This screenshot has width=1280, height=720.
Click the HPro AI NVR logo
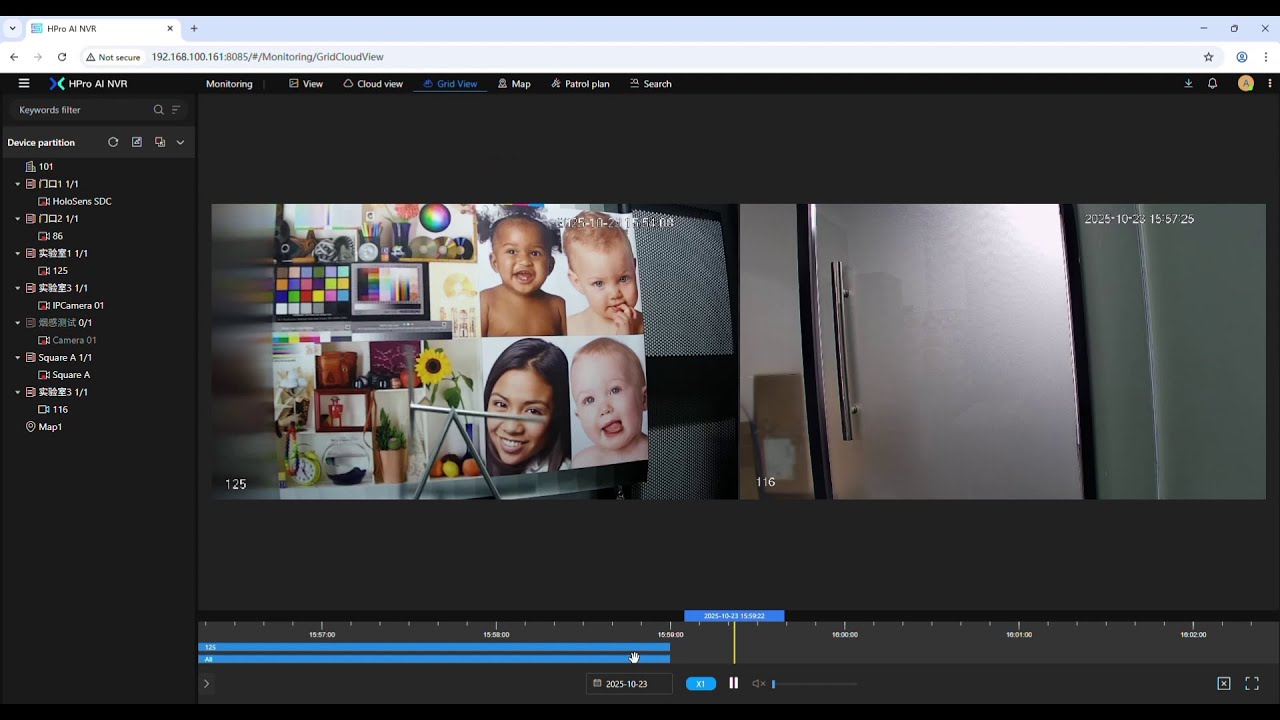tap(88, 84)
